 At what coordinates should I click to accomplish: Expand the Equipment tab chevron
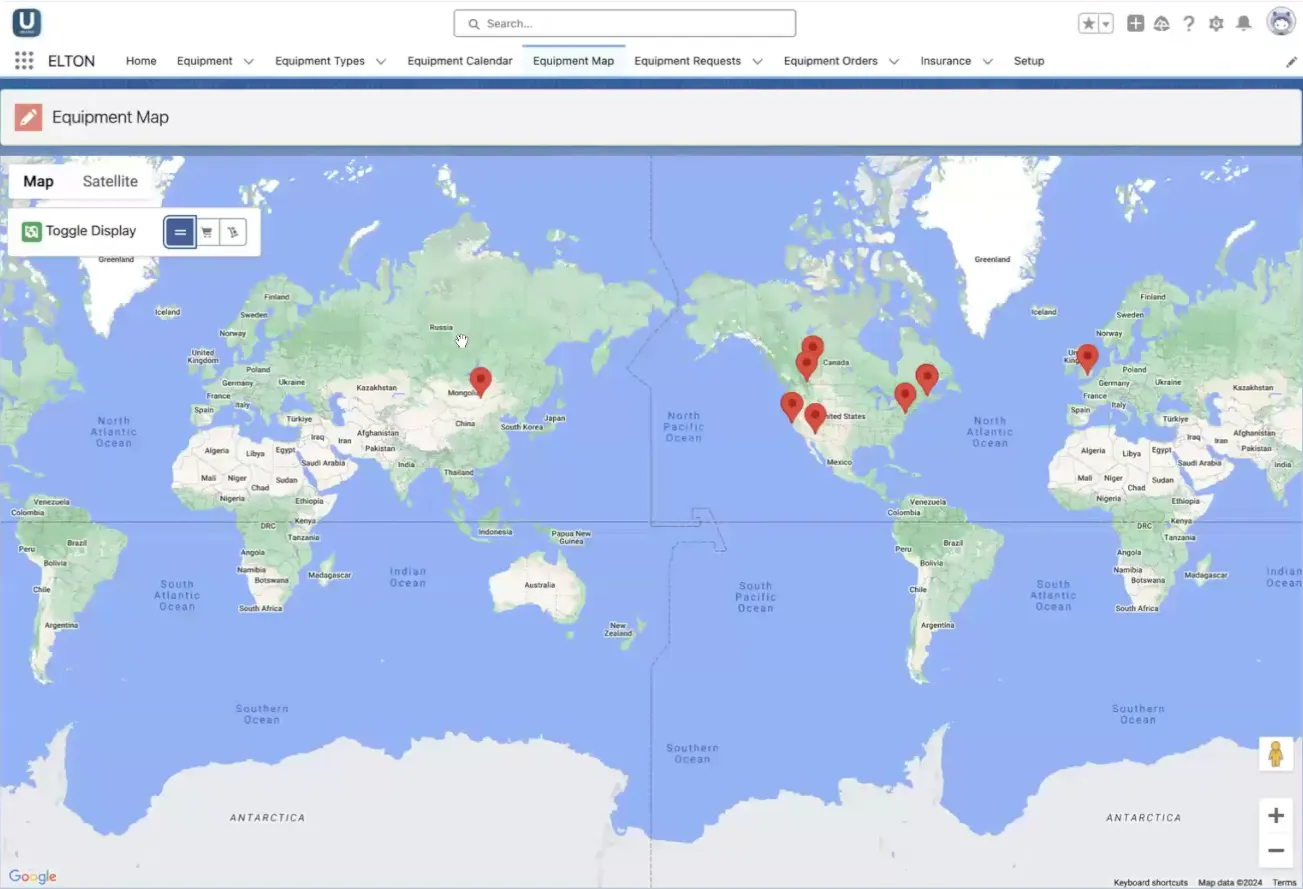click(x=249, y=62)
